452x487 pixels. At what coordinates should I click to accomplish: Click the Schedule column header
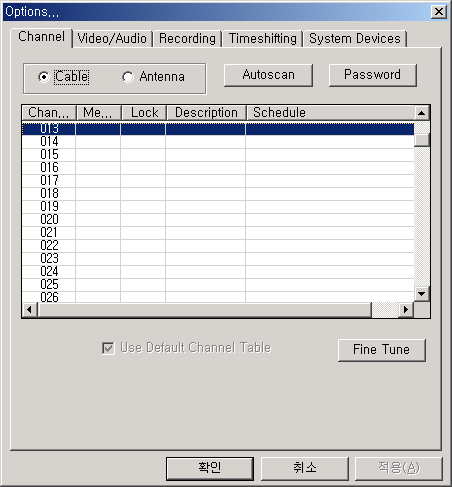coord(331,113)
